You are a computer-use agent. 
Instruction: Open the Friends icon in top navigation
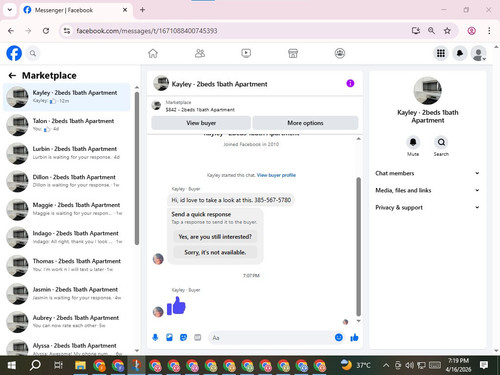pyautogui.click(x=200, y=53)
